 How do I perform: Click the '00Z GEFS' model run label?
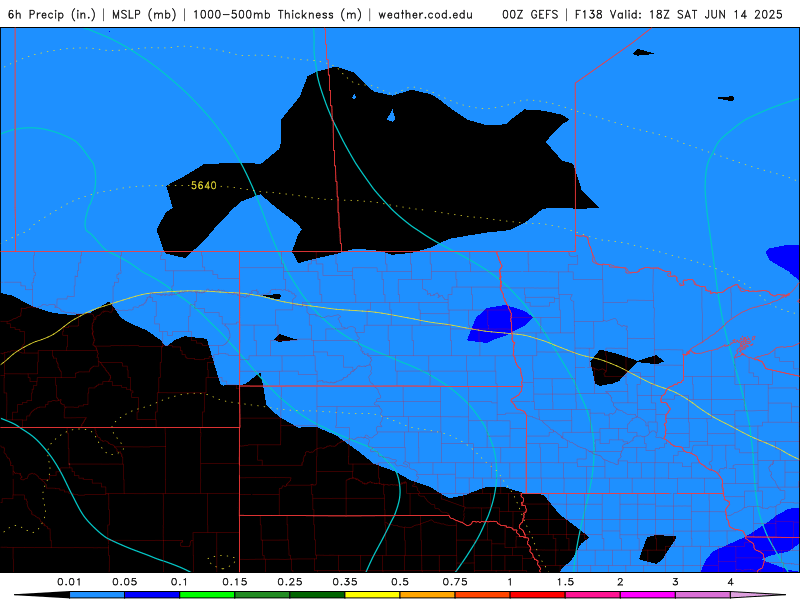[530, 14]
